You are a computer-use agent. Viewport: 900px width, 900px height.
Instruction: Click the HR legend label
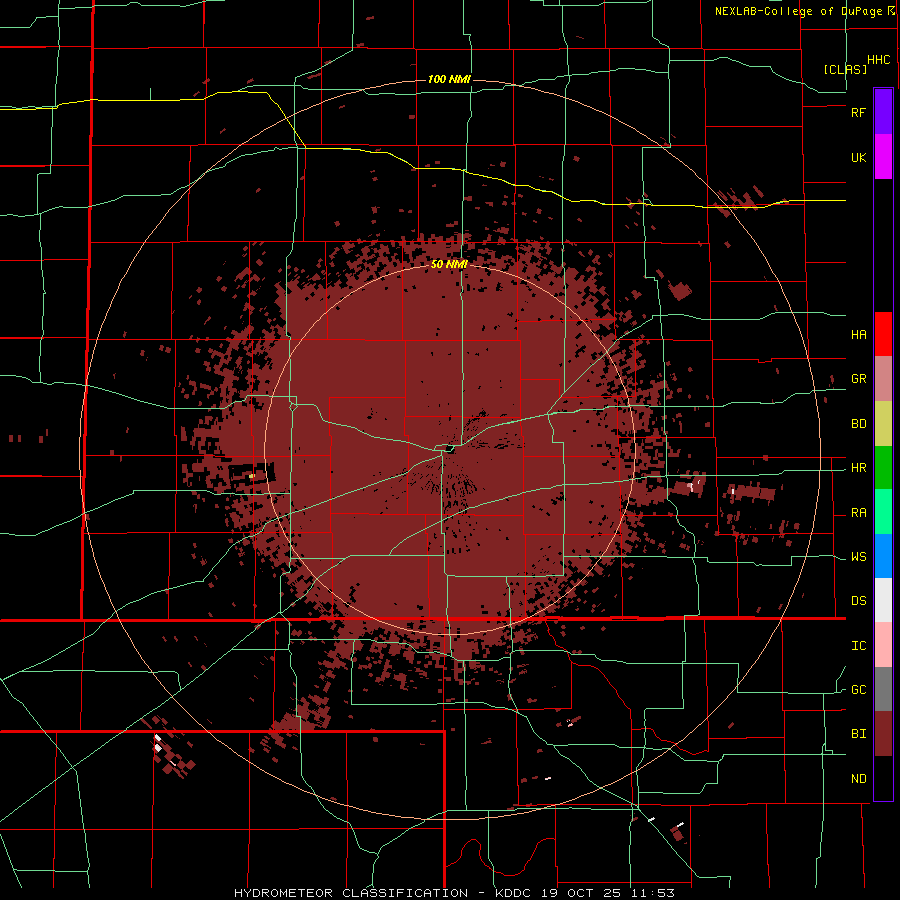coord(858,468)
